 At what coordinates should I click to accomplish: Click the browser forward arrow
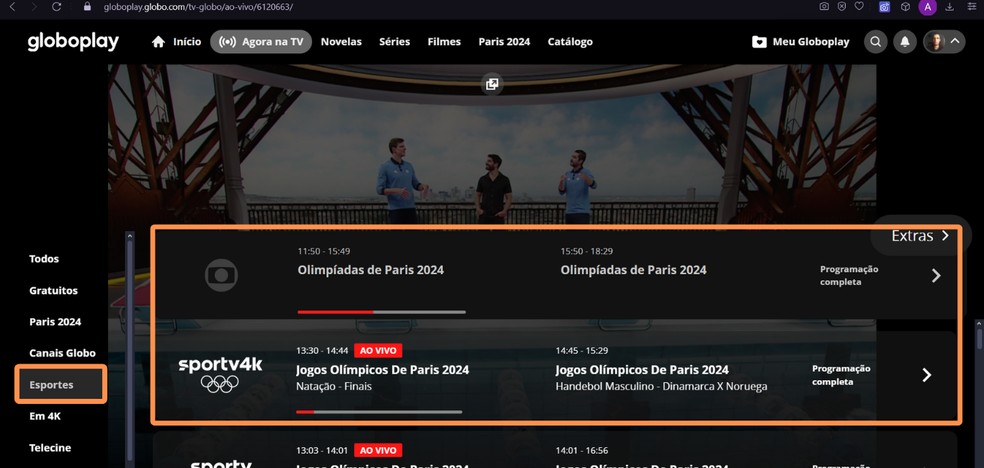click(34, 7)
